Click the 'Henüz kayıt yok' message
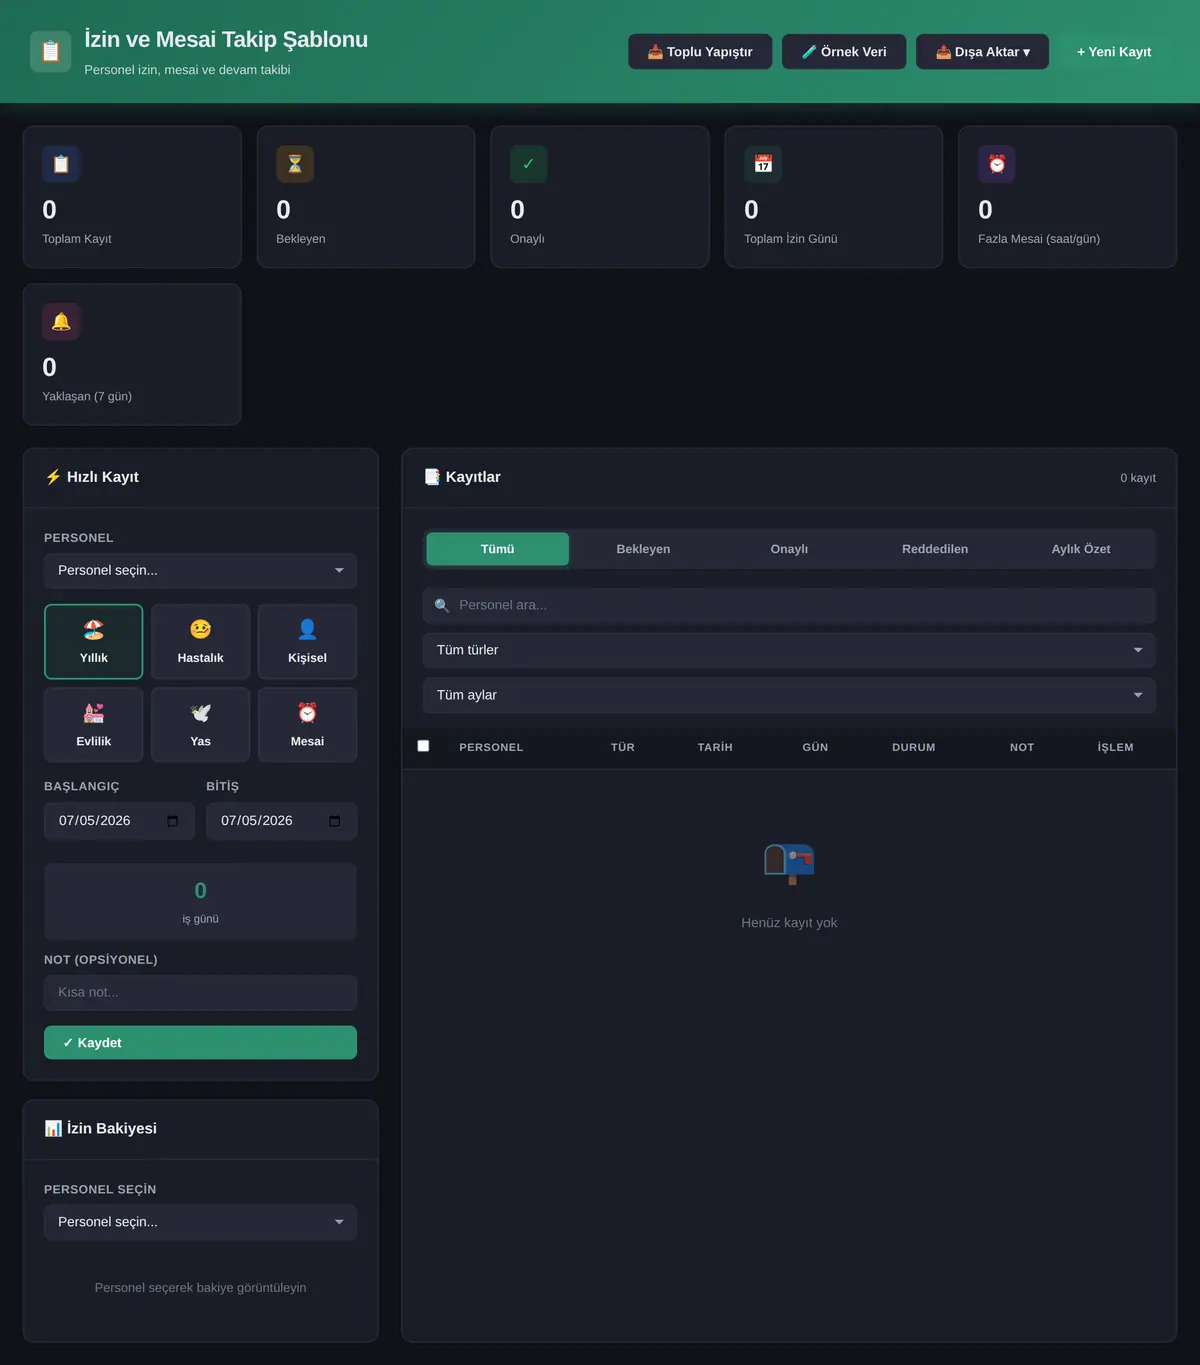Image resolution: width=1200 pixels, height=1365 pixels. (x=789, y=923)
